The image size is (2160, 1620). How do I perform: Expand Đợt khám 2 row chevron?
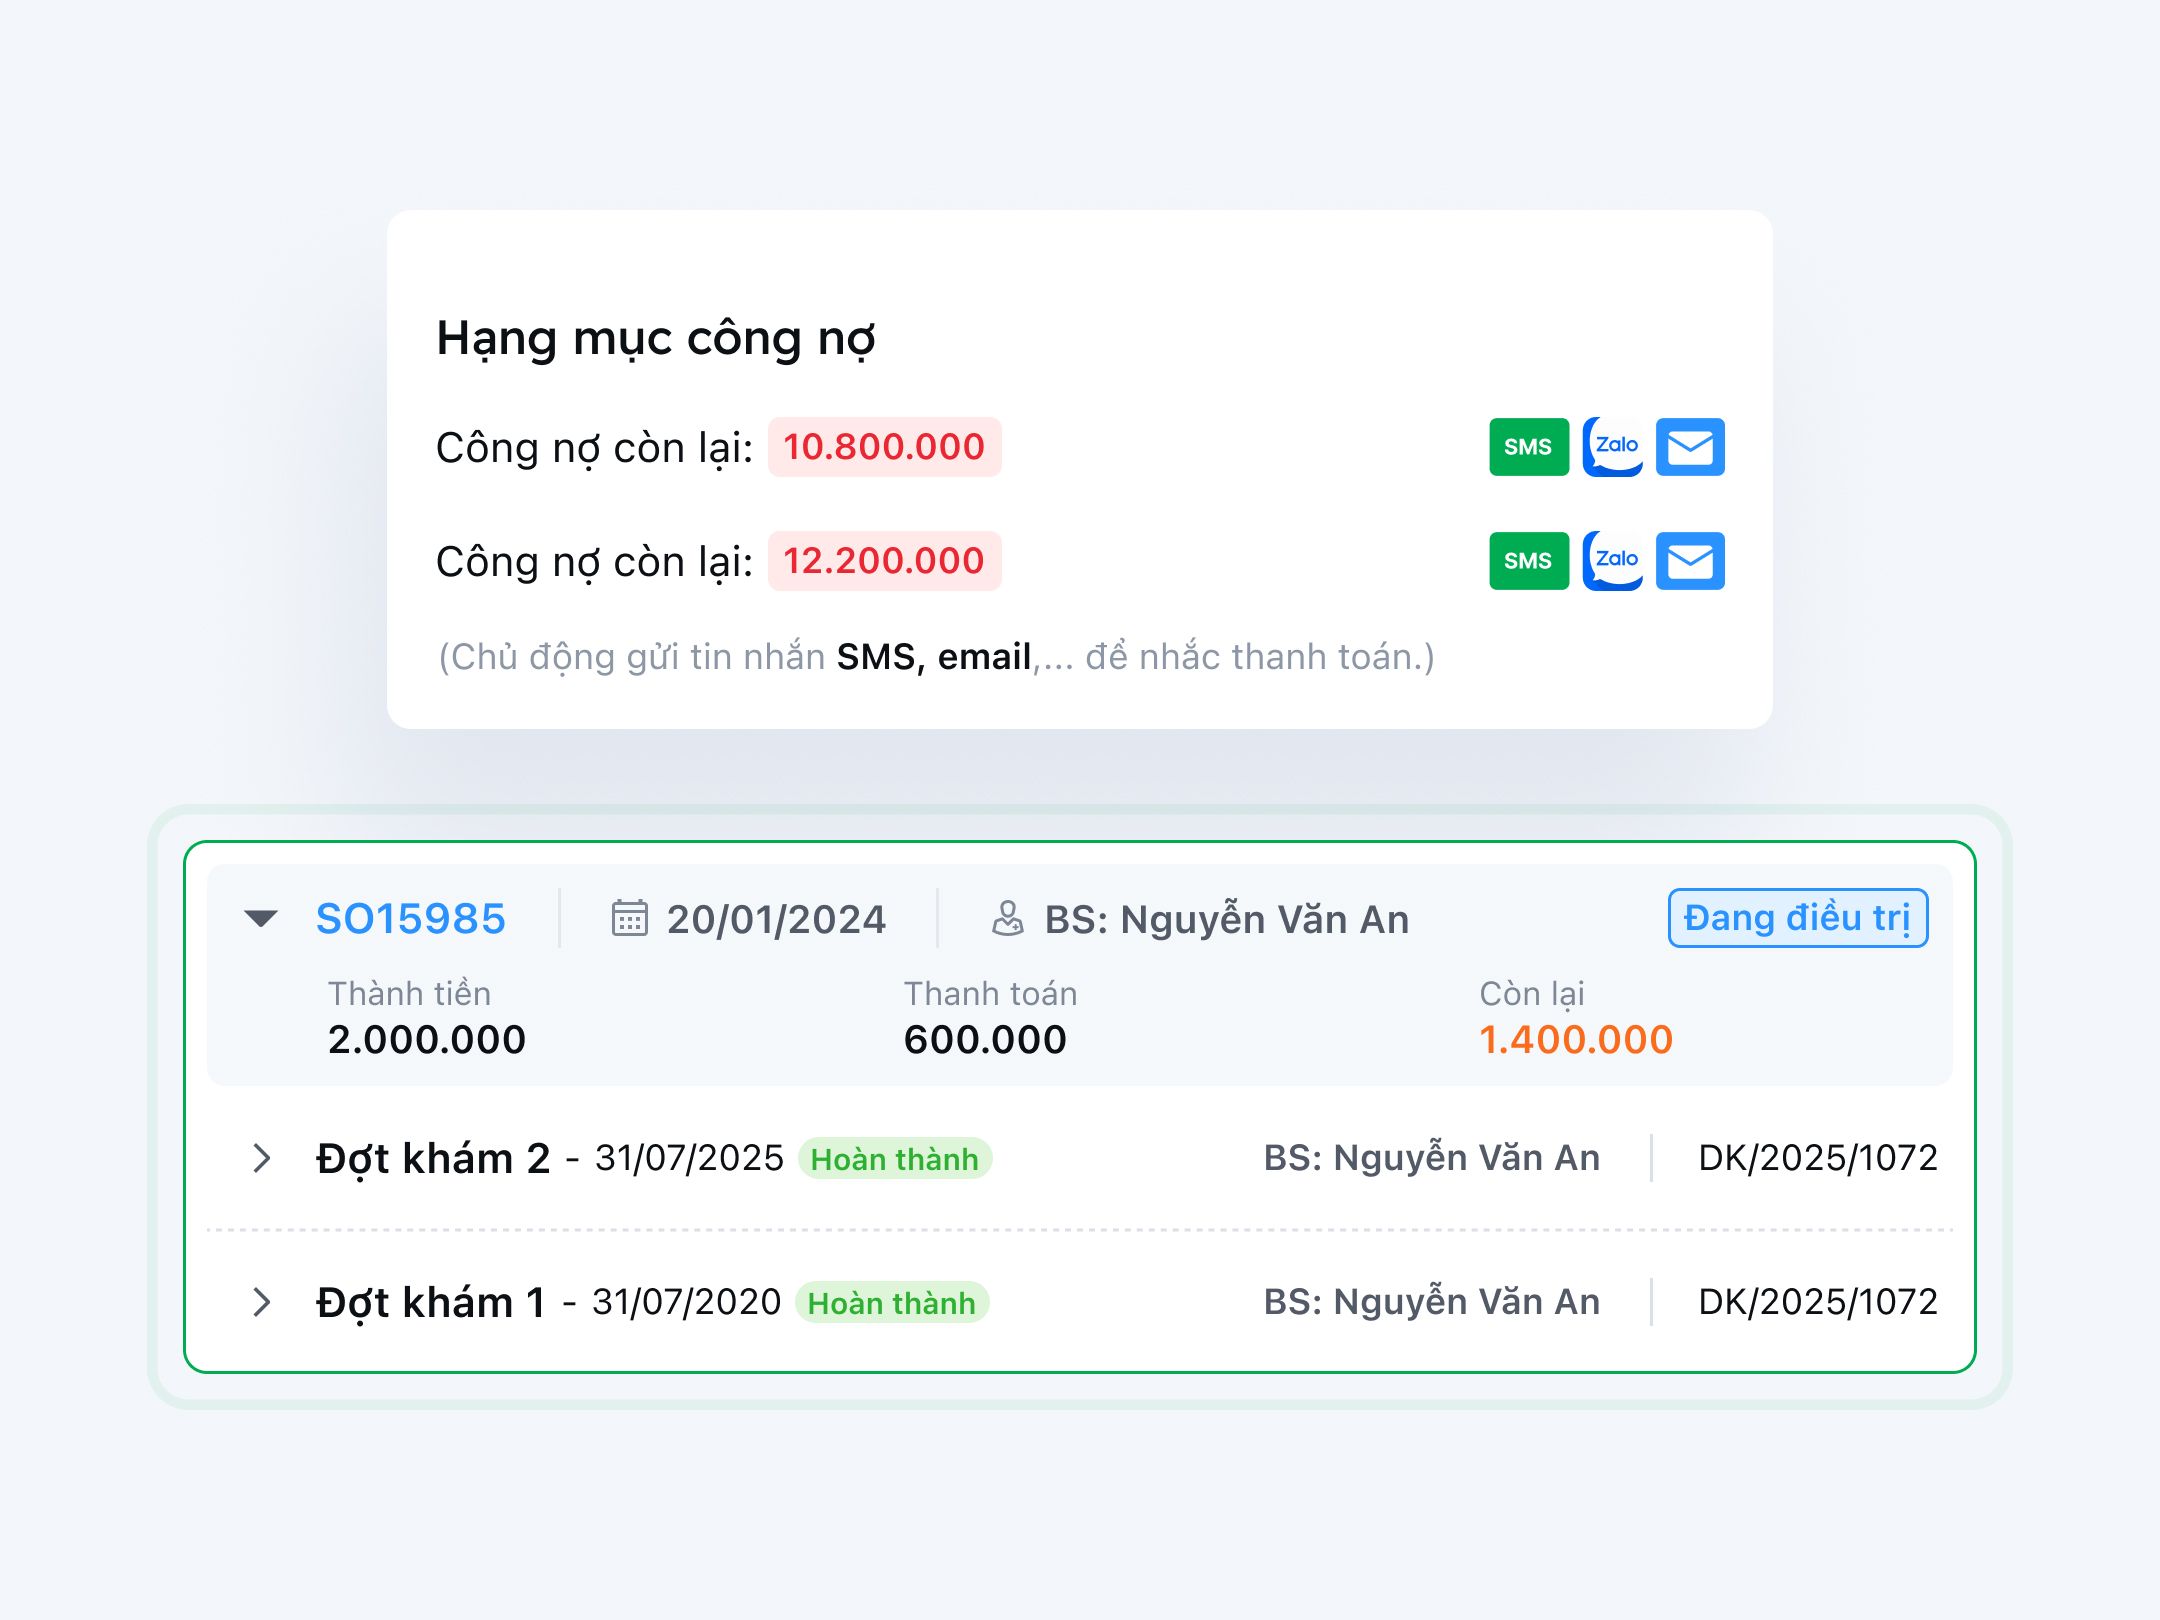tap(262, 1158)
